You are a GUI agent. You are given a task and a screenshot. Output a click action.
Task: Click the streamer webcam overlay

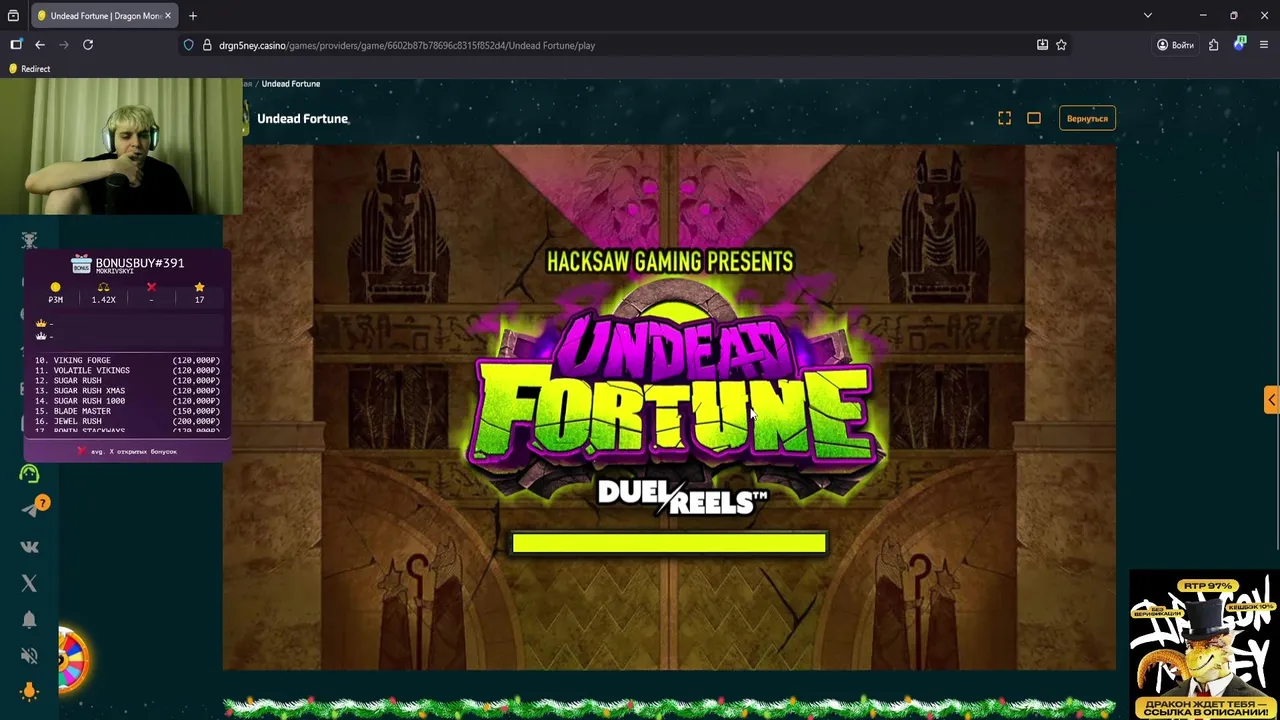(121, 147)
